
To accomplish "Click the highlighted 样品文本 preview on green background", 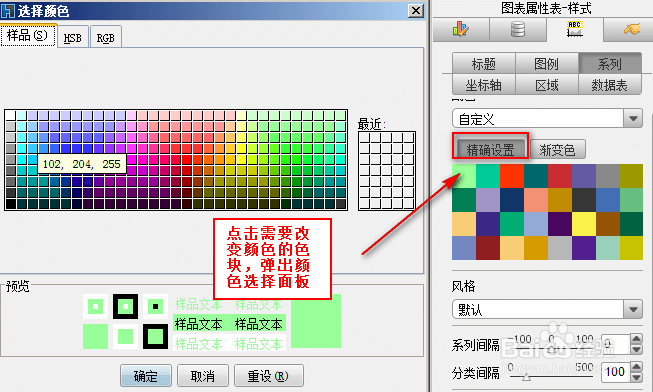I will (x=229, y=324).
